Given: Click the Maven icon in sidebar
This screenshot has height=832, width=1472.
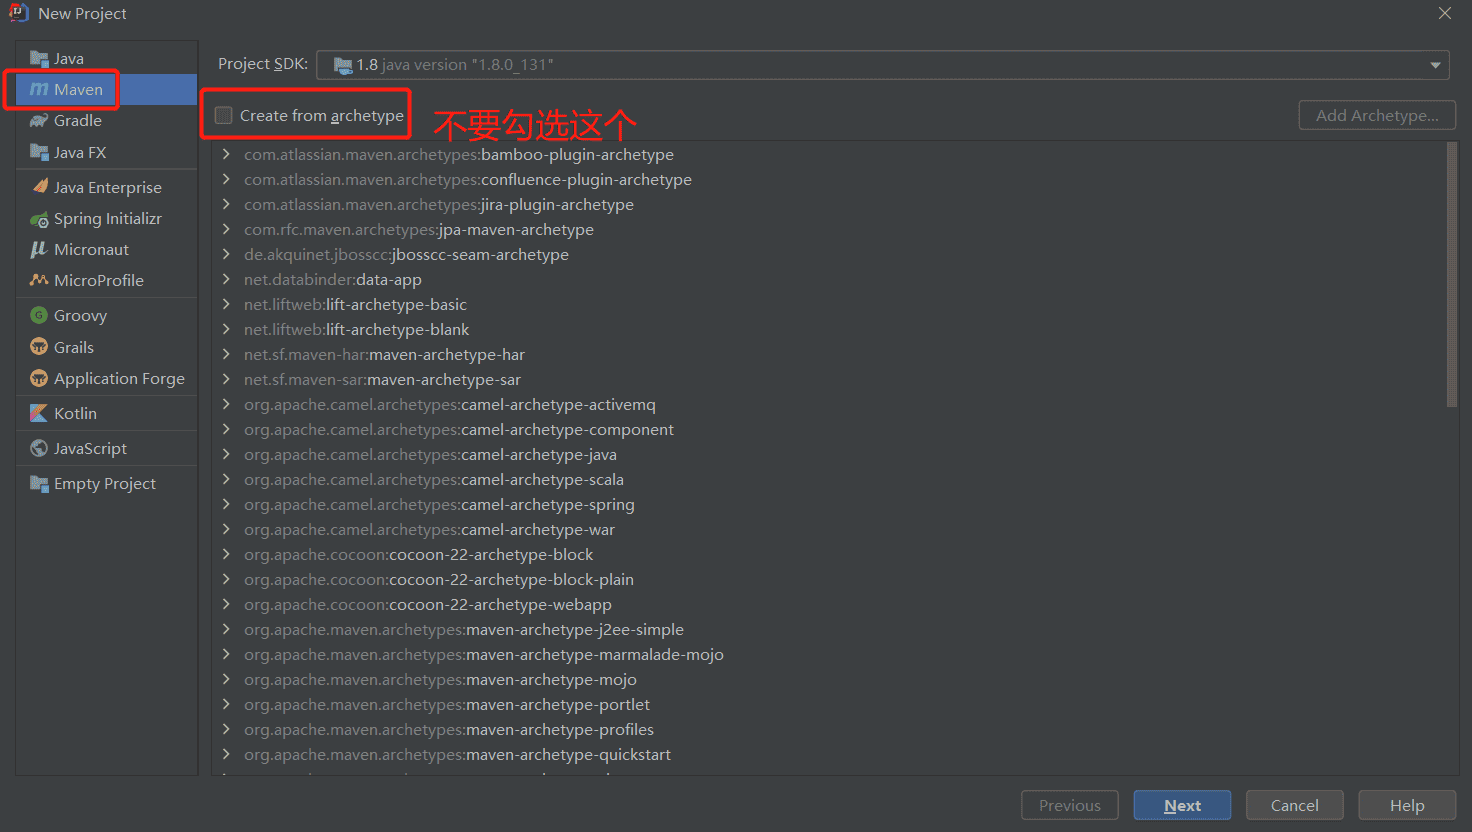Looking at the screenshot, I should (39, 89).
